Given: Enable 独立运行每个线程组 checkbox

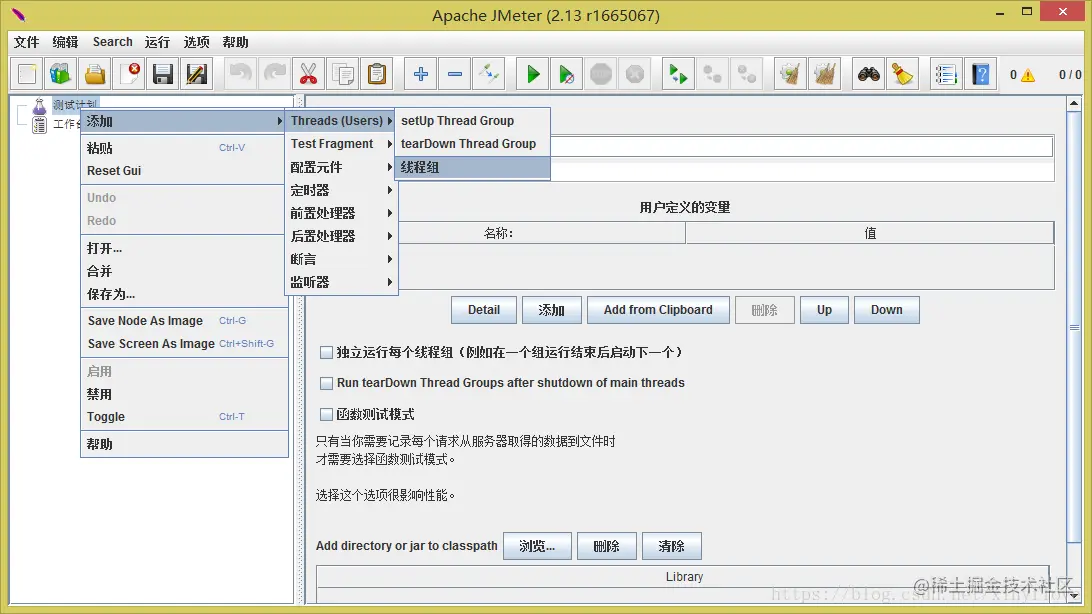Looking at the screenshot, I should click(x=326, y=352).
